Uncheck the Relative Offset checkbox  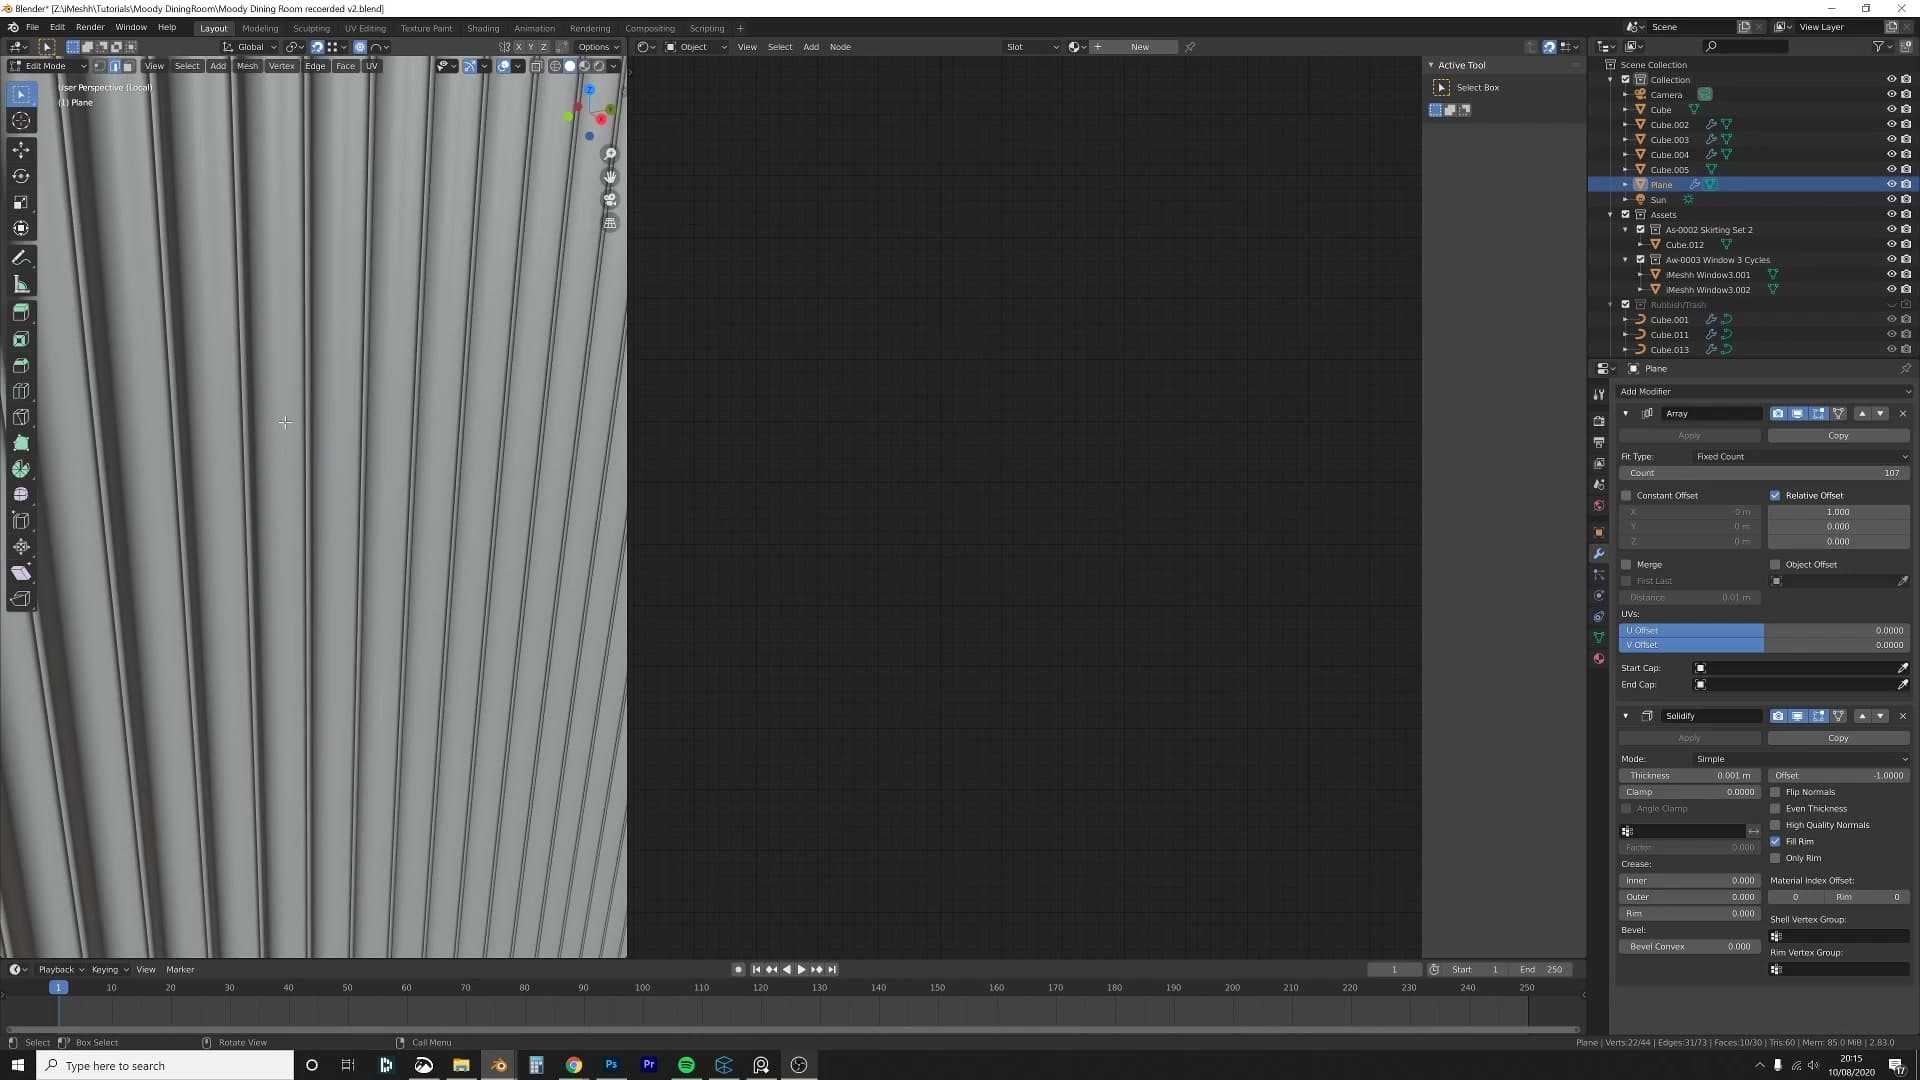[1775, 496]
